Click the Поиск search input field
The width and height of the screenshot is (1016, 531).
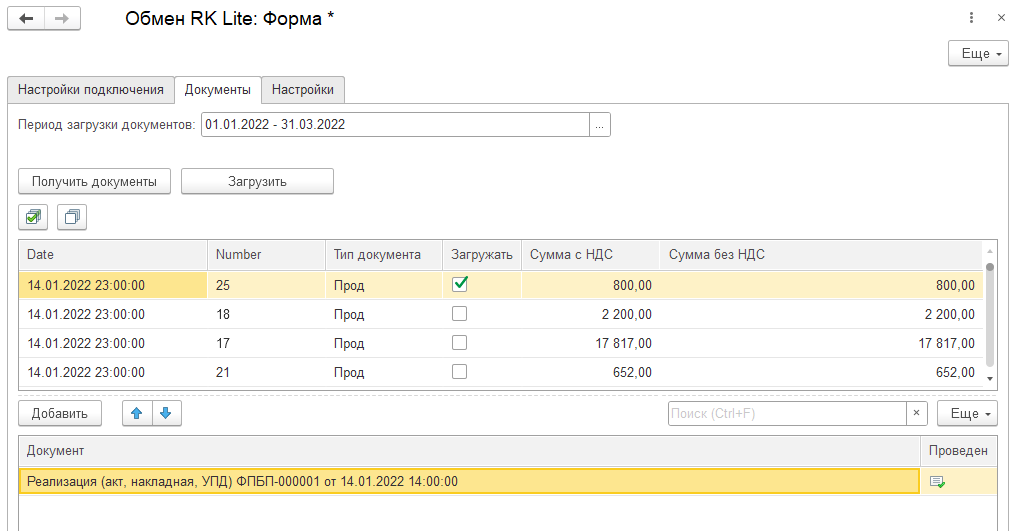pos(787,413)
